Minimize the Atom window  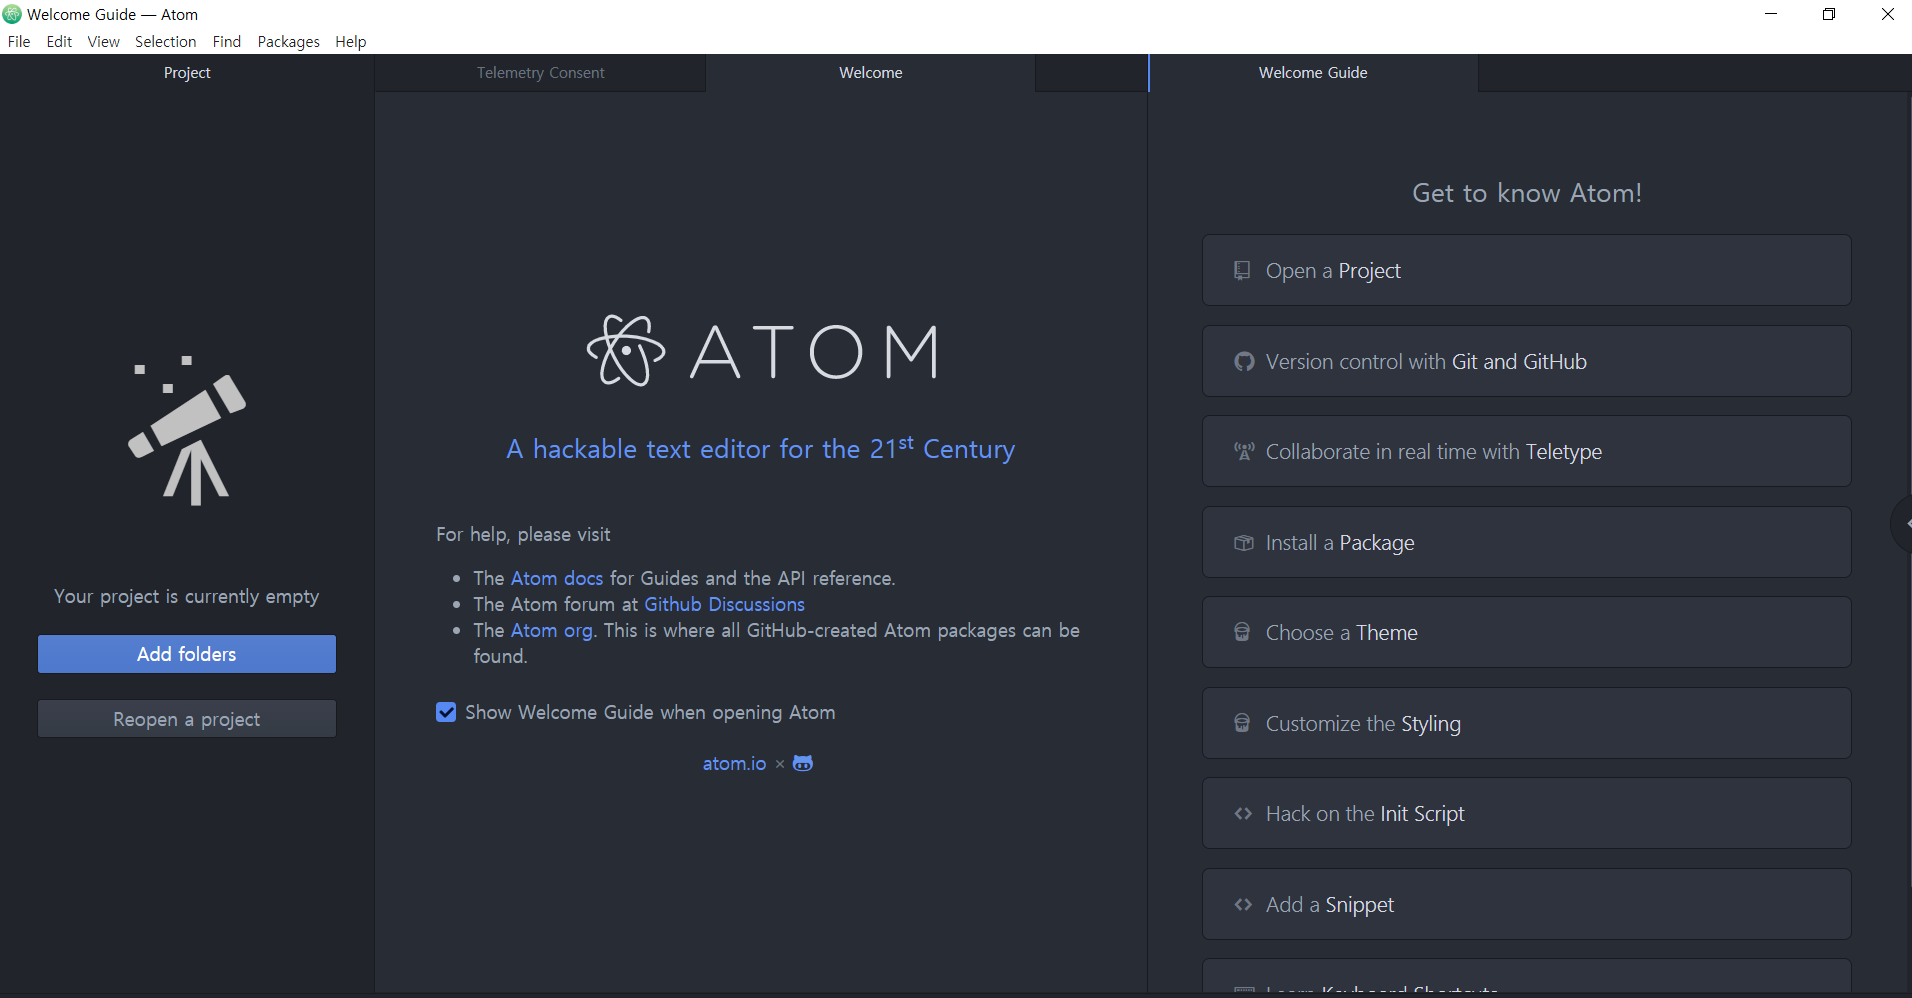(1771, 14)
